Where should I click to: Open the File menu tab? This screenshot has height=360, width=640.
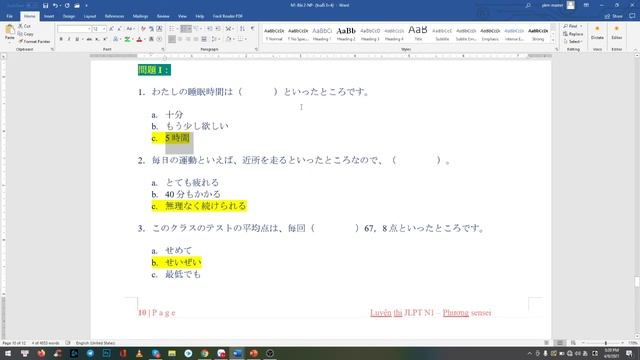coord(10,16)
